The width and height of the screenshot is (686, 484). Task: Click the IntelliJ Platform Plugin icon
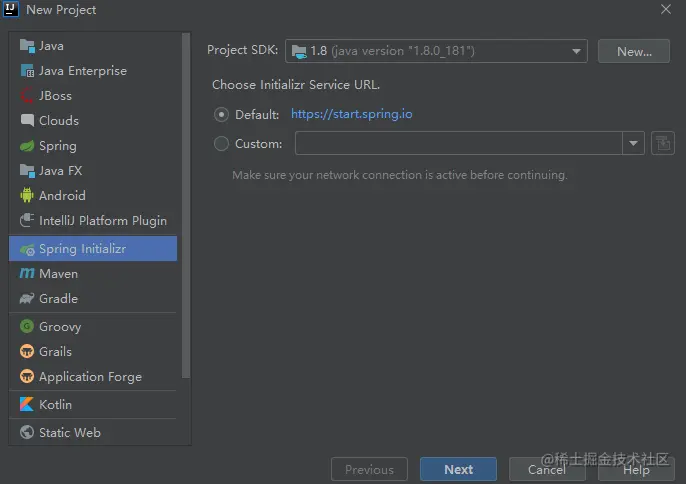pyautogui.click(x=27, y=221)
